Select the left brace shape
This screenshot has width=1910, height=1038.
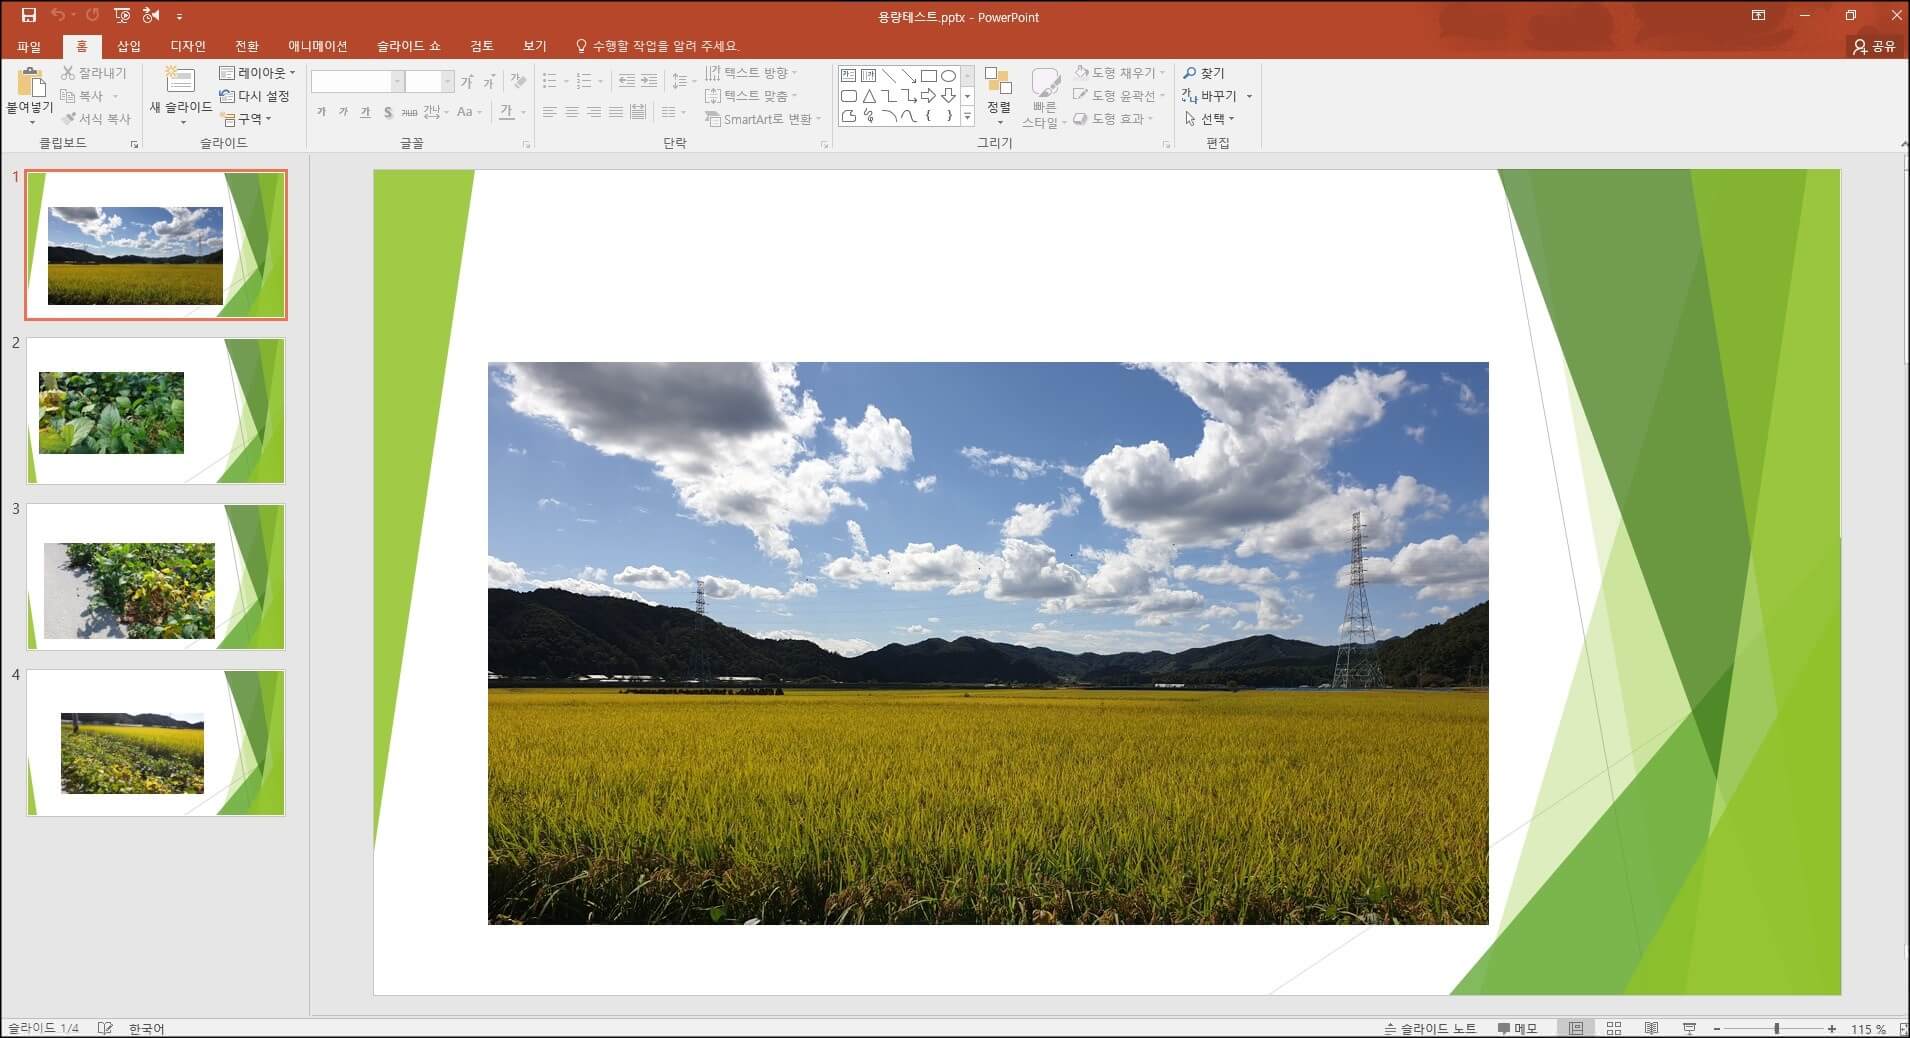[x=928, y=116]
